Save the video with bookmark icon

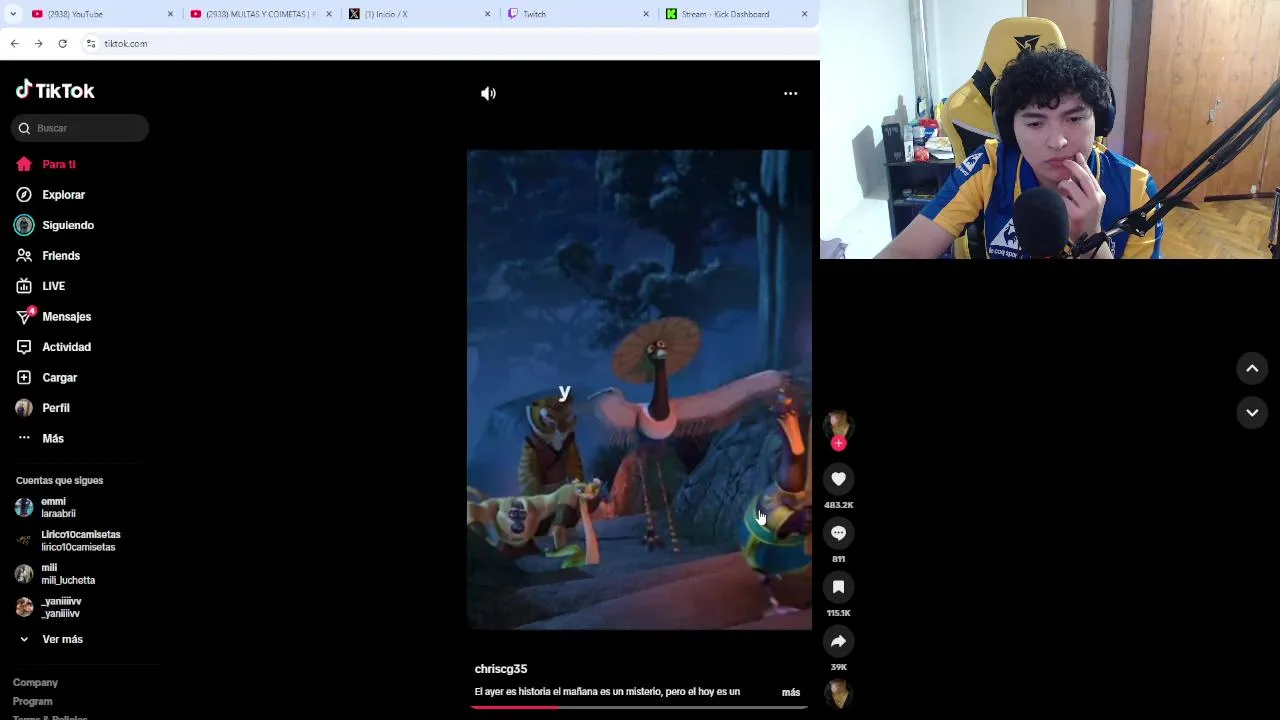[838, 587]
